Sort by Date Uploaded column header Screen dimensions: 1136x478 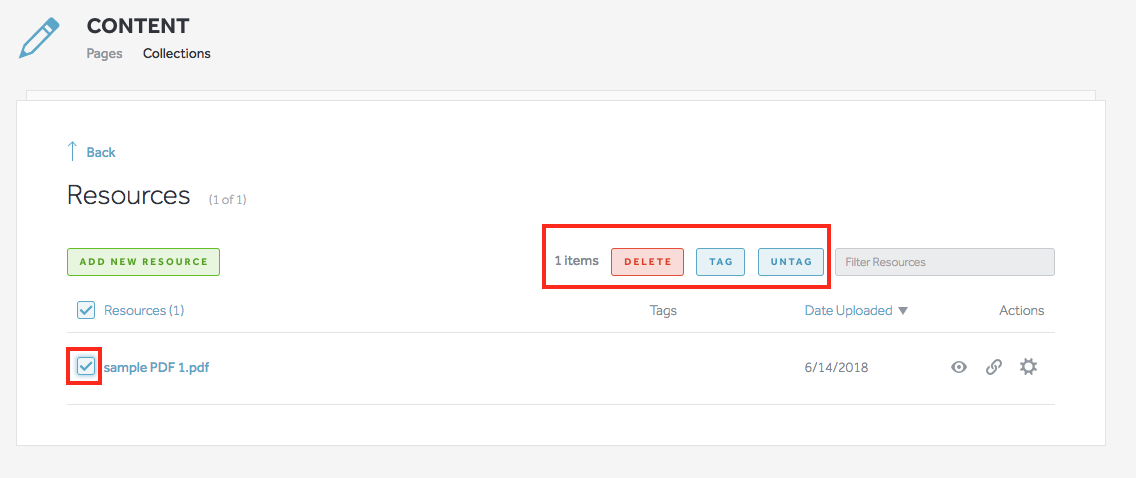point(848,311)
